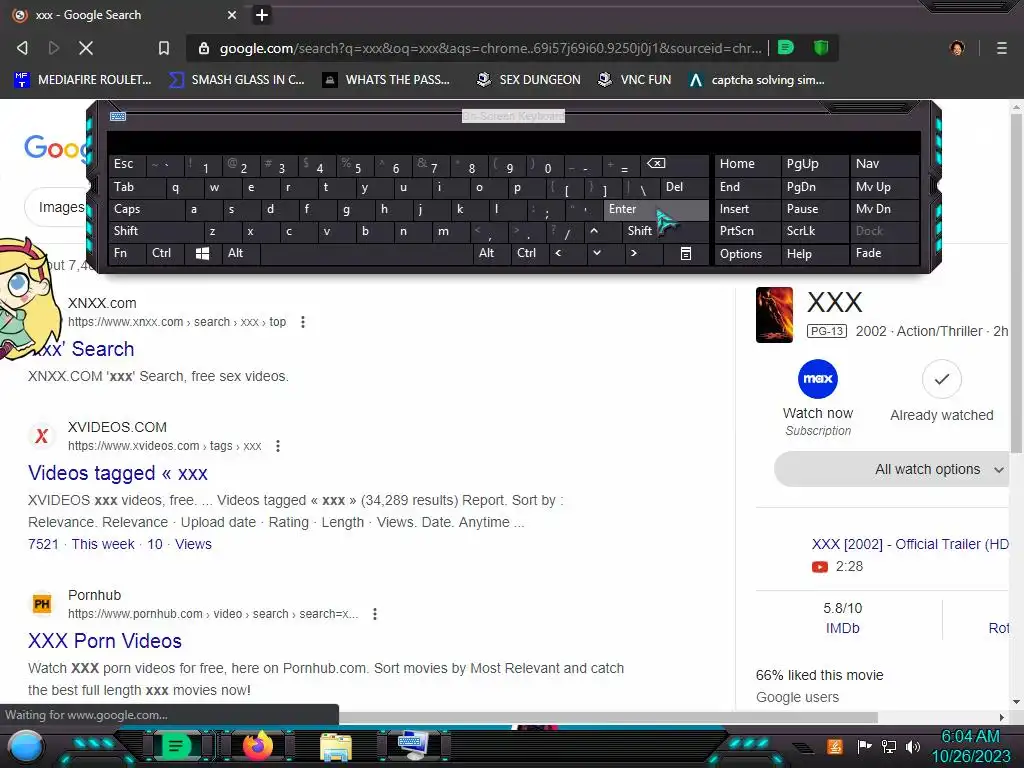The height and width of the screenshot is (768, 1024).
Task: Open WHATS THE PASS... bookmark
Action: click(x=386, y=80)
